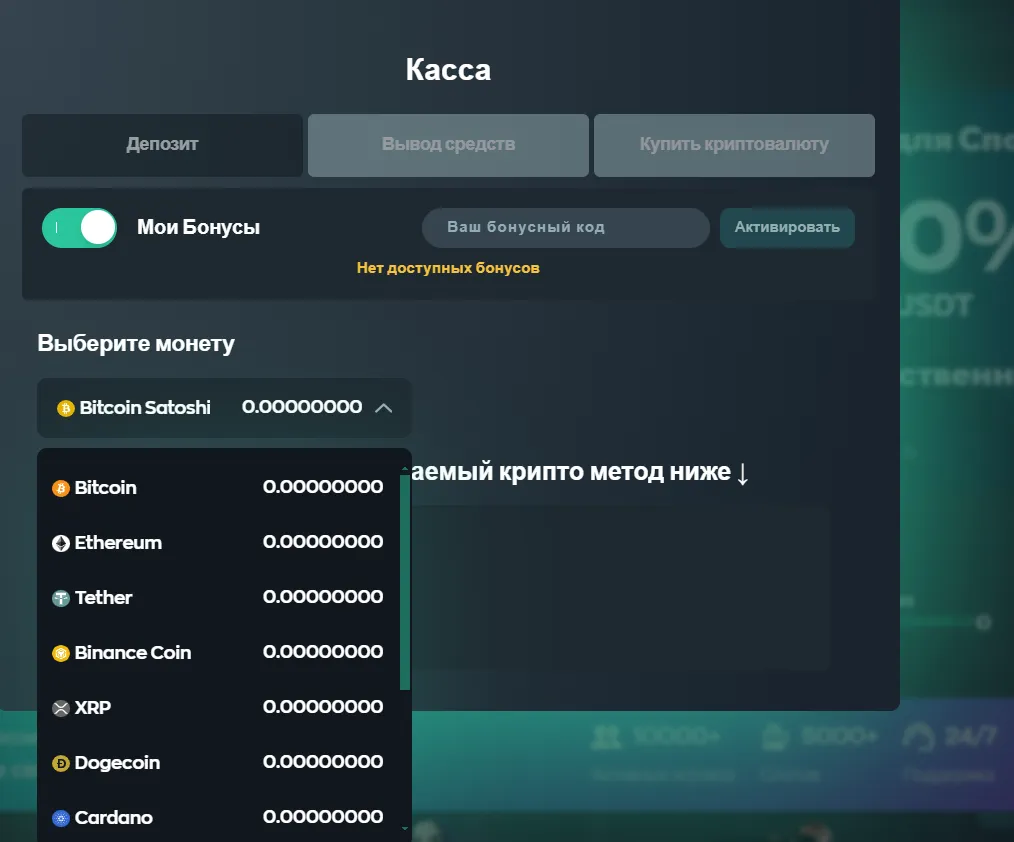Click the orange Bitcoin icon
Screen dimensions: 1014x842
[61, 488]
